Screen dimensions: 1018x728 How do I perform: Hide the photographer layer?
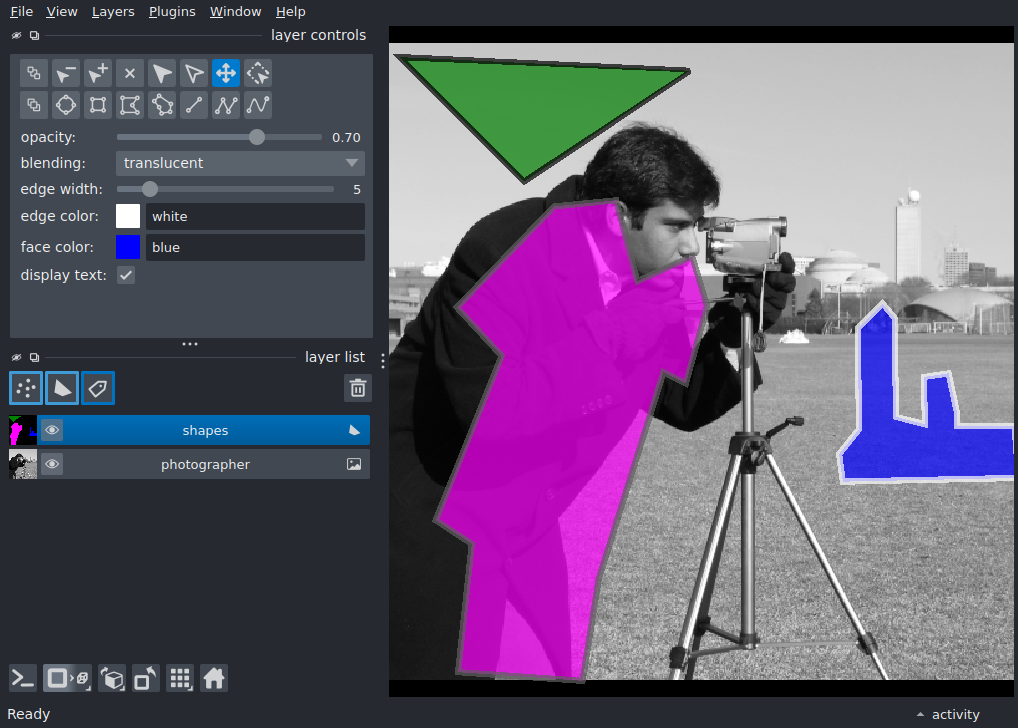(52, 464)
